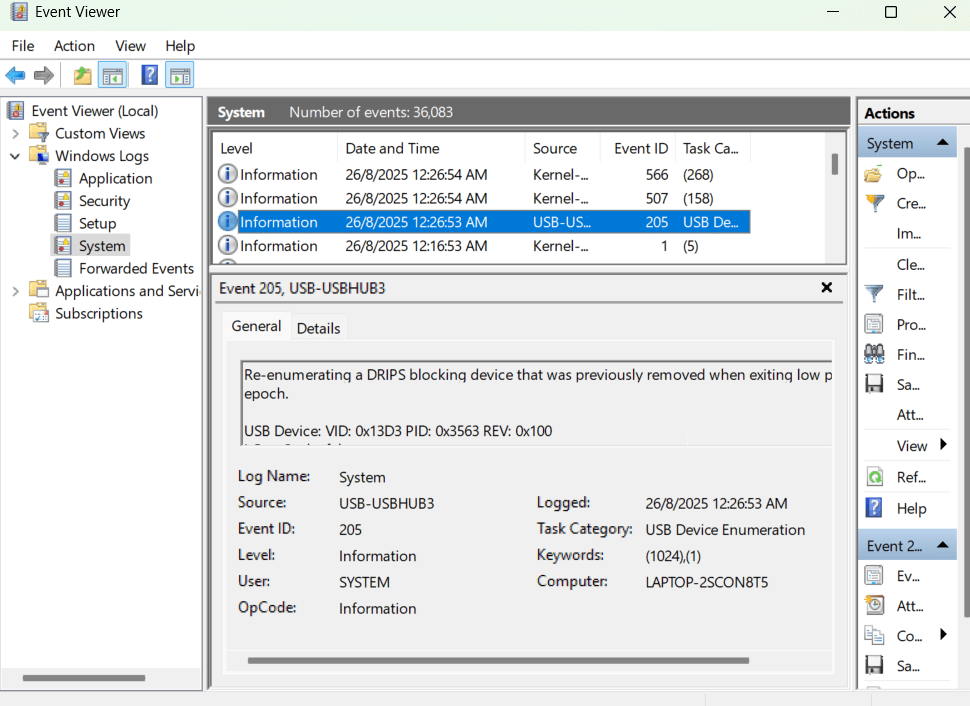Select the Security log in tree

point(104,201)
